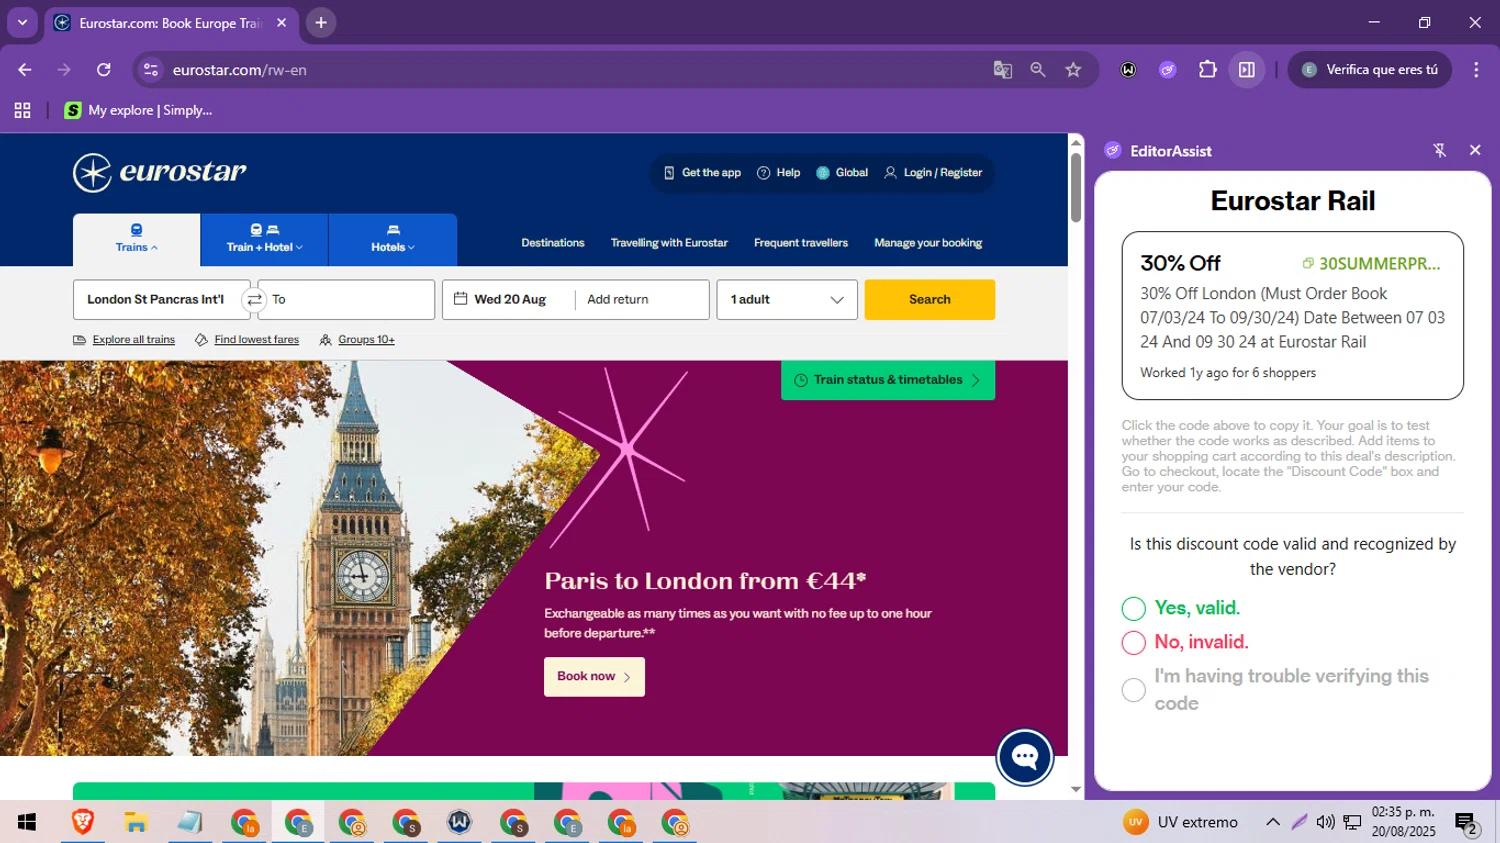Click the translate page icon in address bar
The width and height of the screenshot is (1500, 843).
1002,70
